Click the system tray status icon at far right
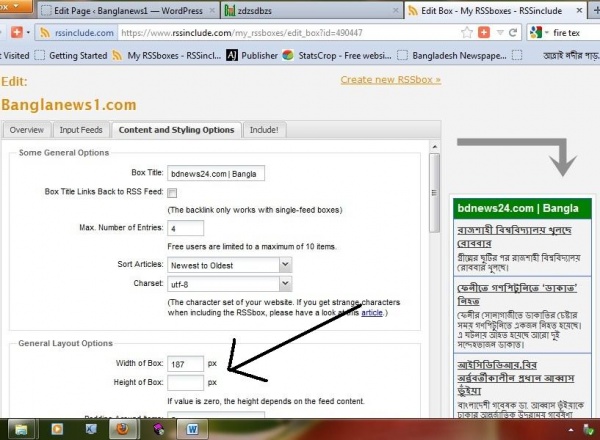The height and width of the screenshot is (440, 600). click(589, 430)
